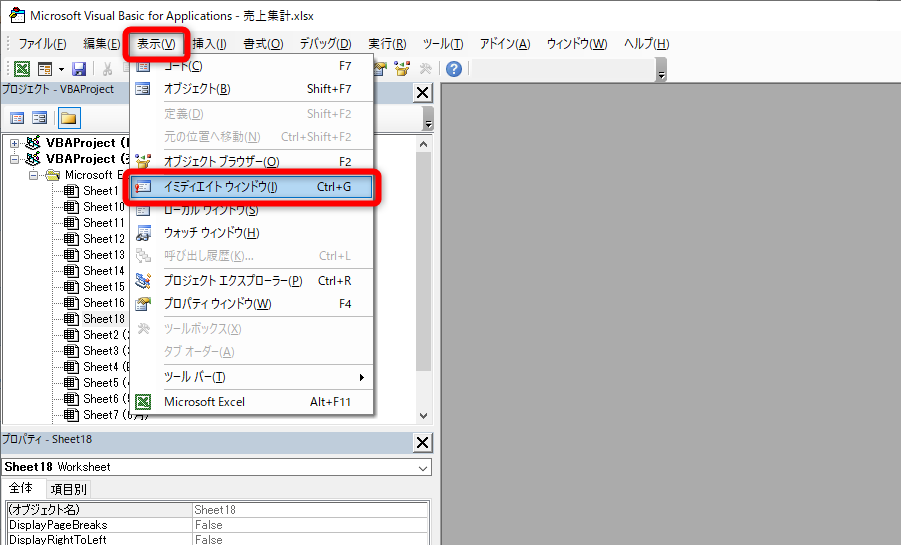The width and height of the screenshot is (901, 545).
Task: Open the 編集(E) menu
Action: click(102, 44)
